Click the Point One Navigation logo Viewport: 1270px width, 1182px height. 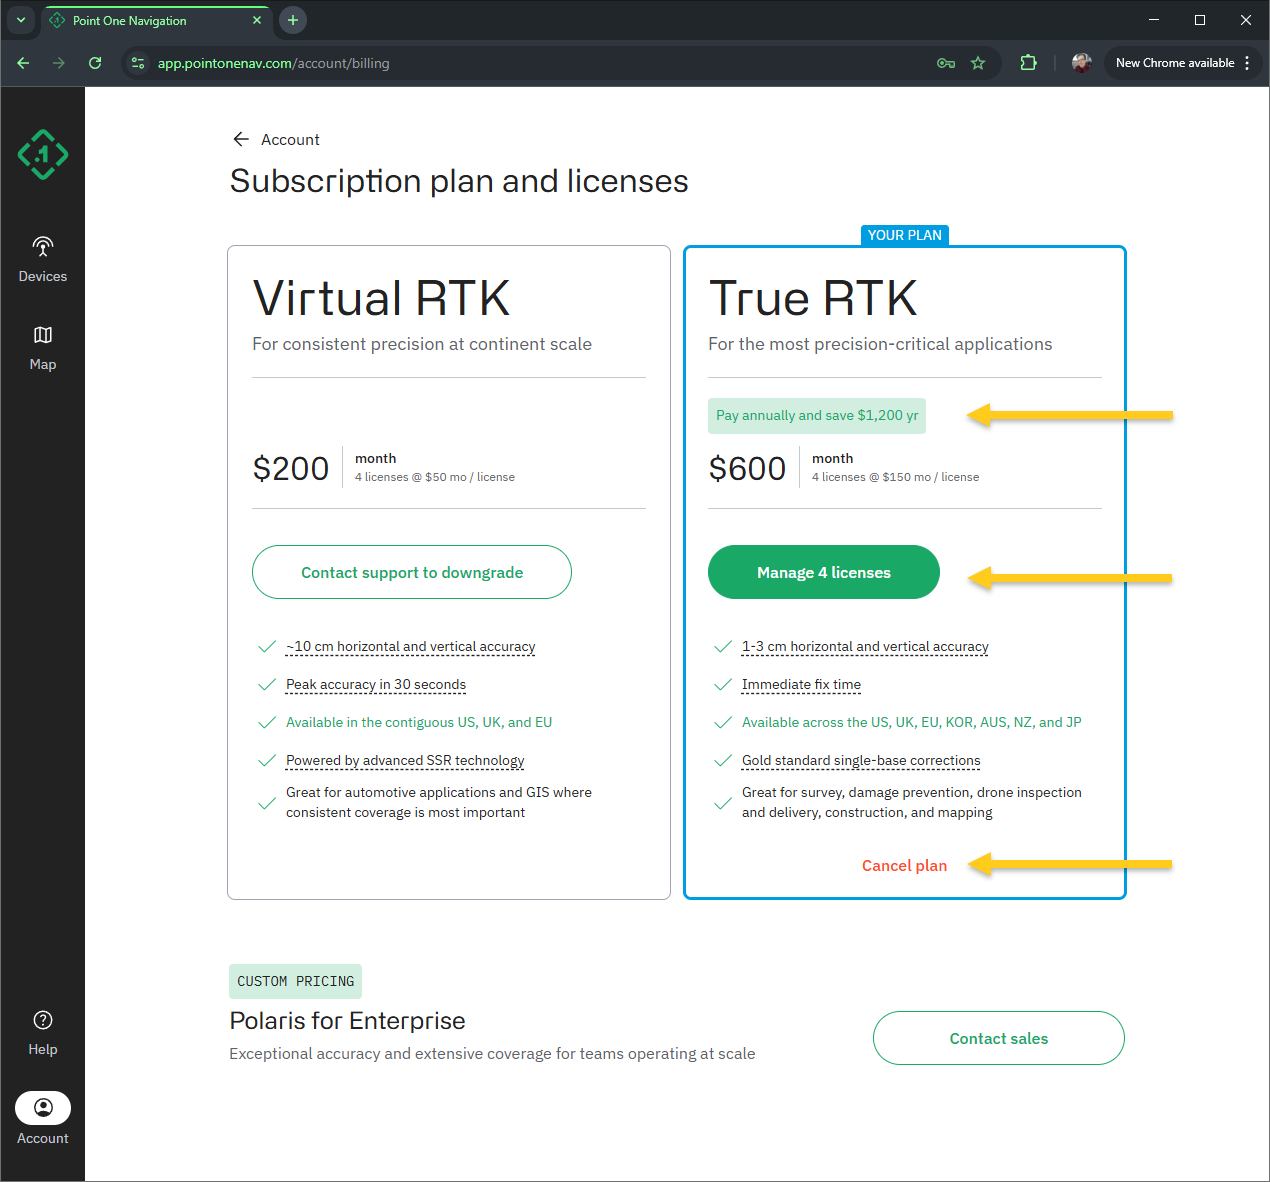pyautogui.click(x=43, y=154)
